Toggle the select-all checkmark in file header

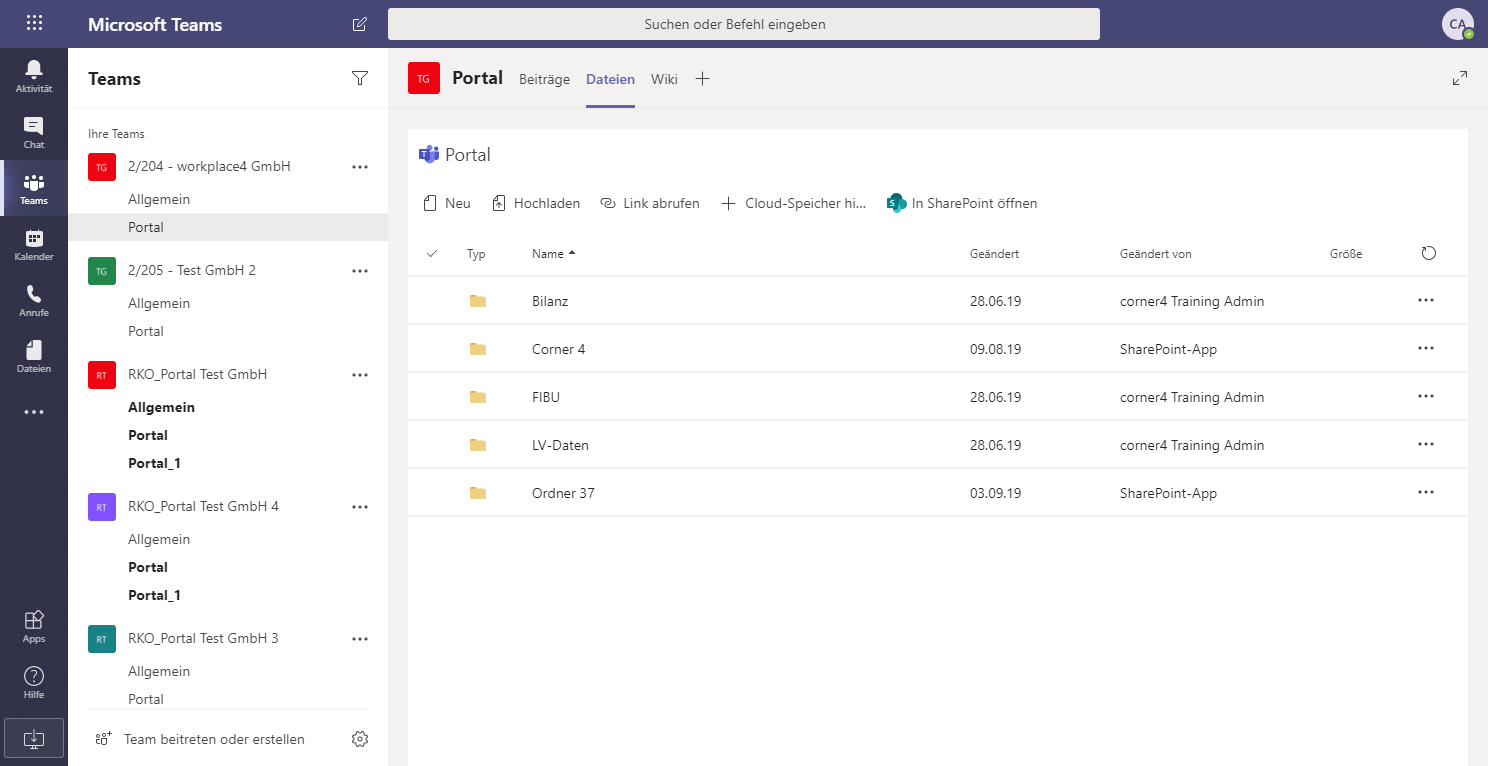coord(432,253)
